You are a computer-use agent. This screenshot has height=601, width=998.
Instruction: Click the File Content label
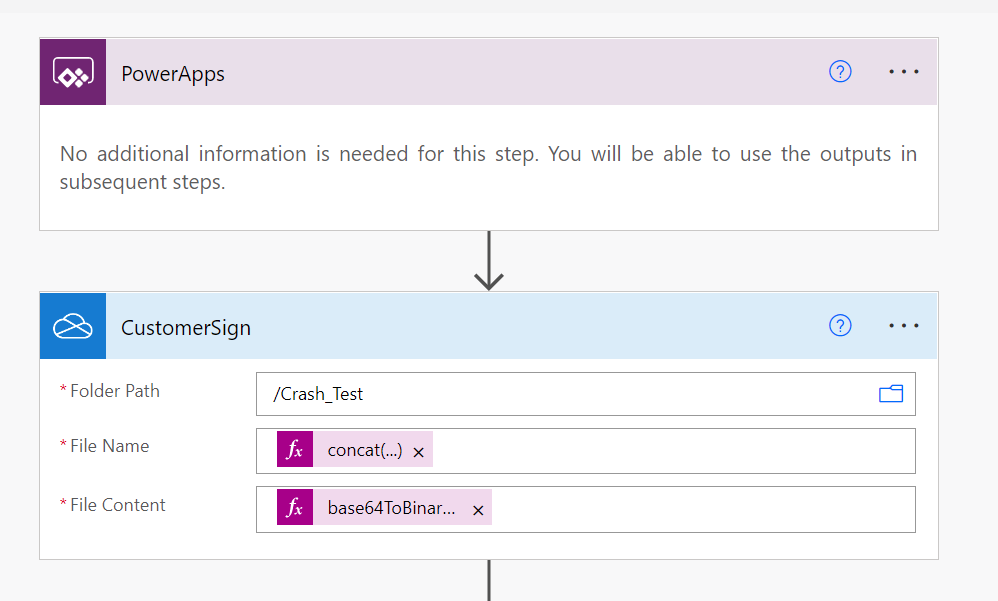118,505
